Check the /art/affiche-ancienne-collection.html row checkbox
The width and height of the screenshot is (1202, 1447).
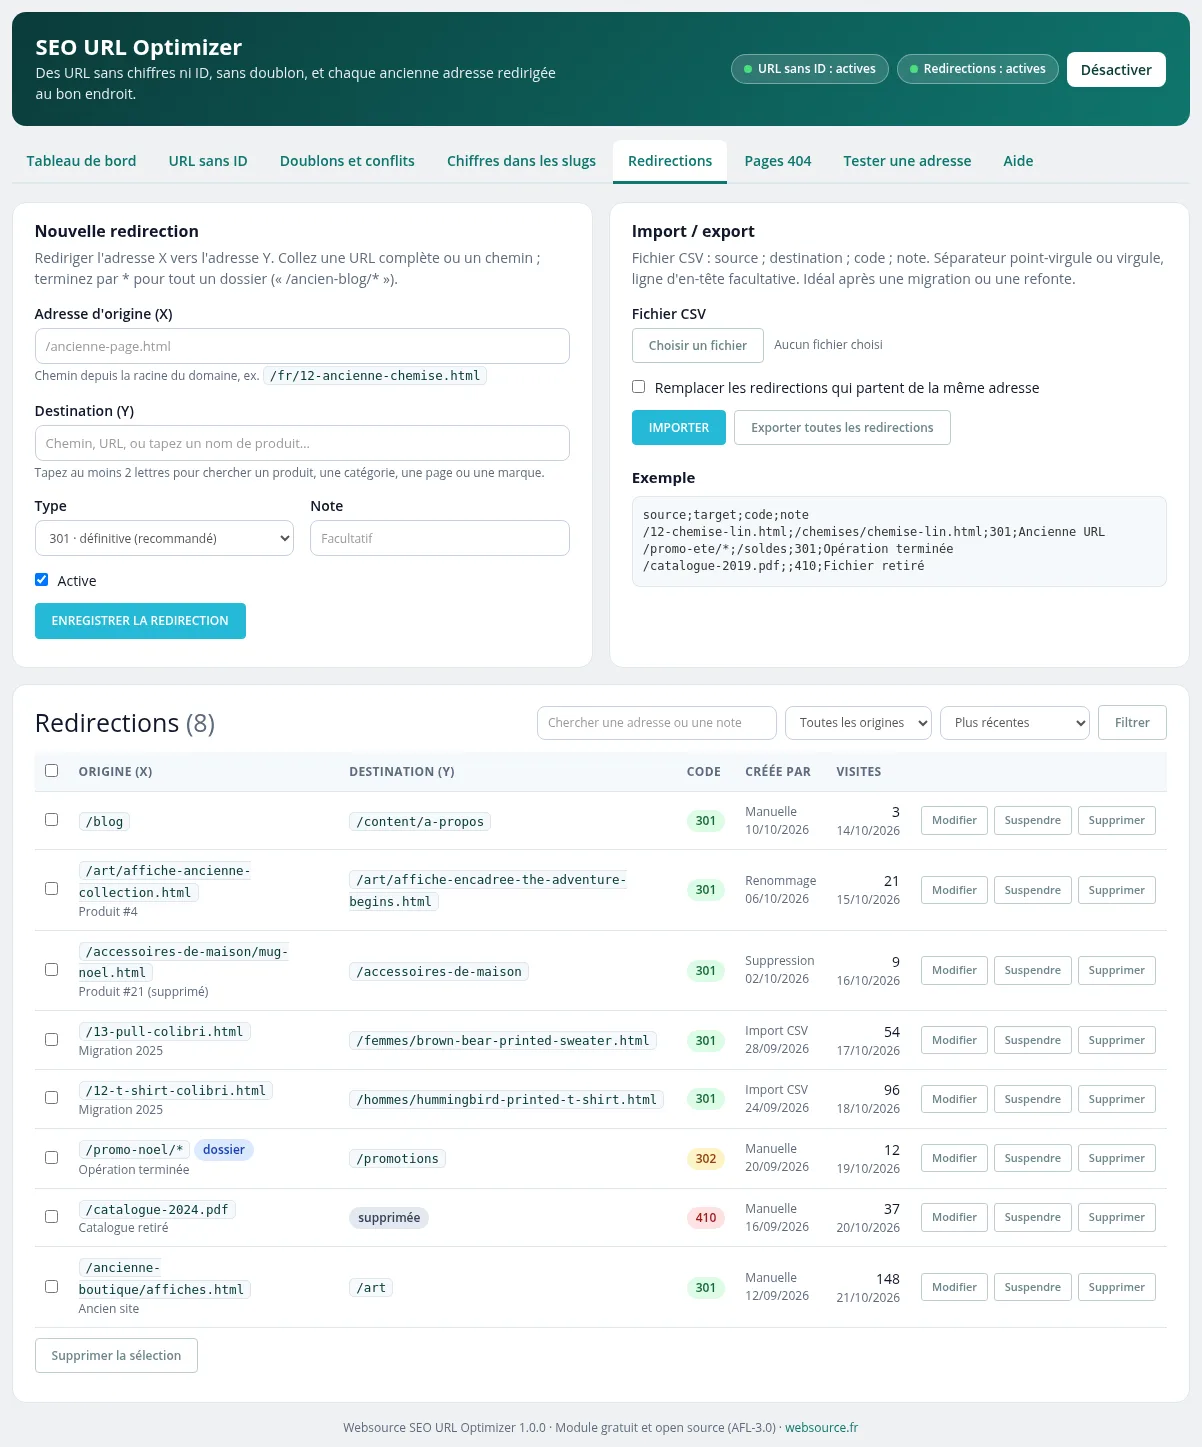[52, 889]
